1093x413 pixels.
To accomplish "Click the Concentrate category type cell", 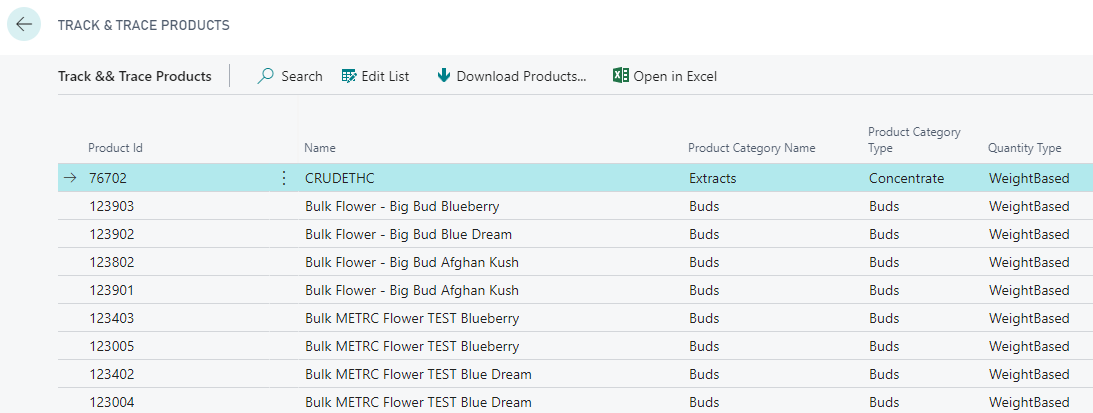I will [906, 178].
